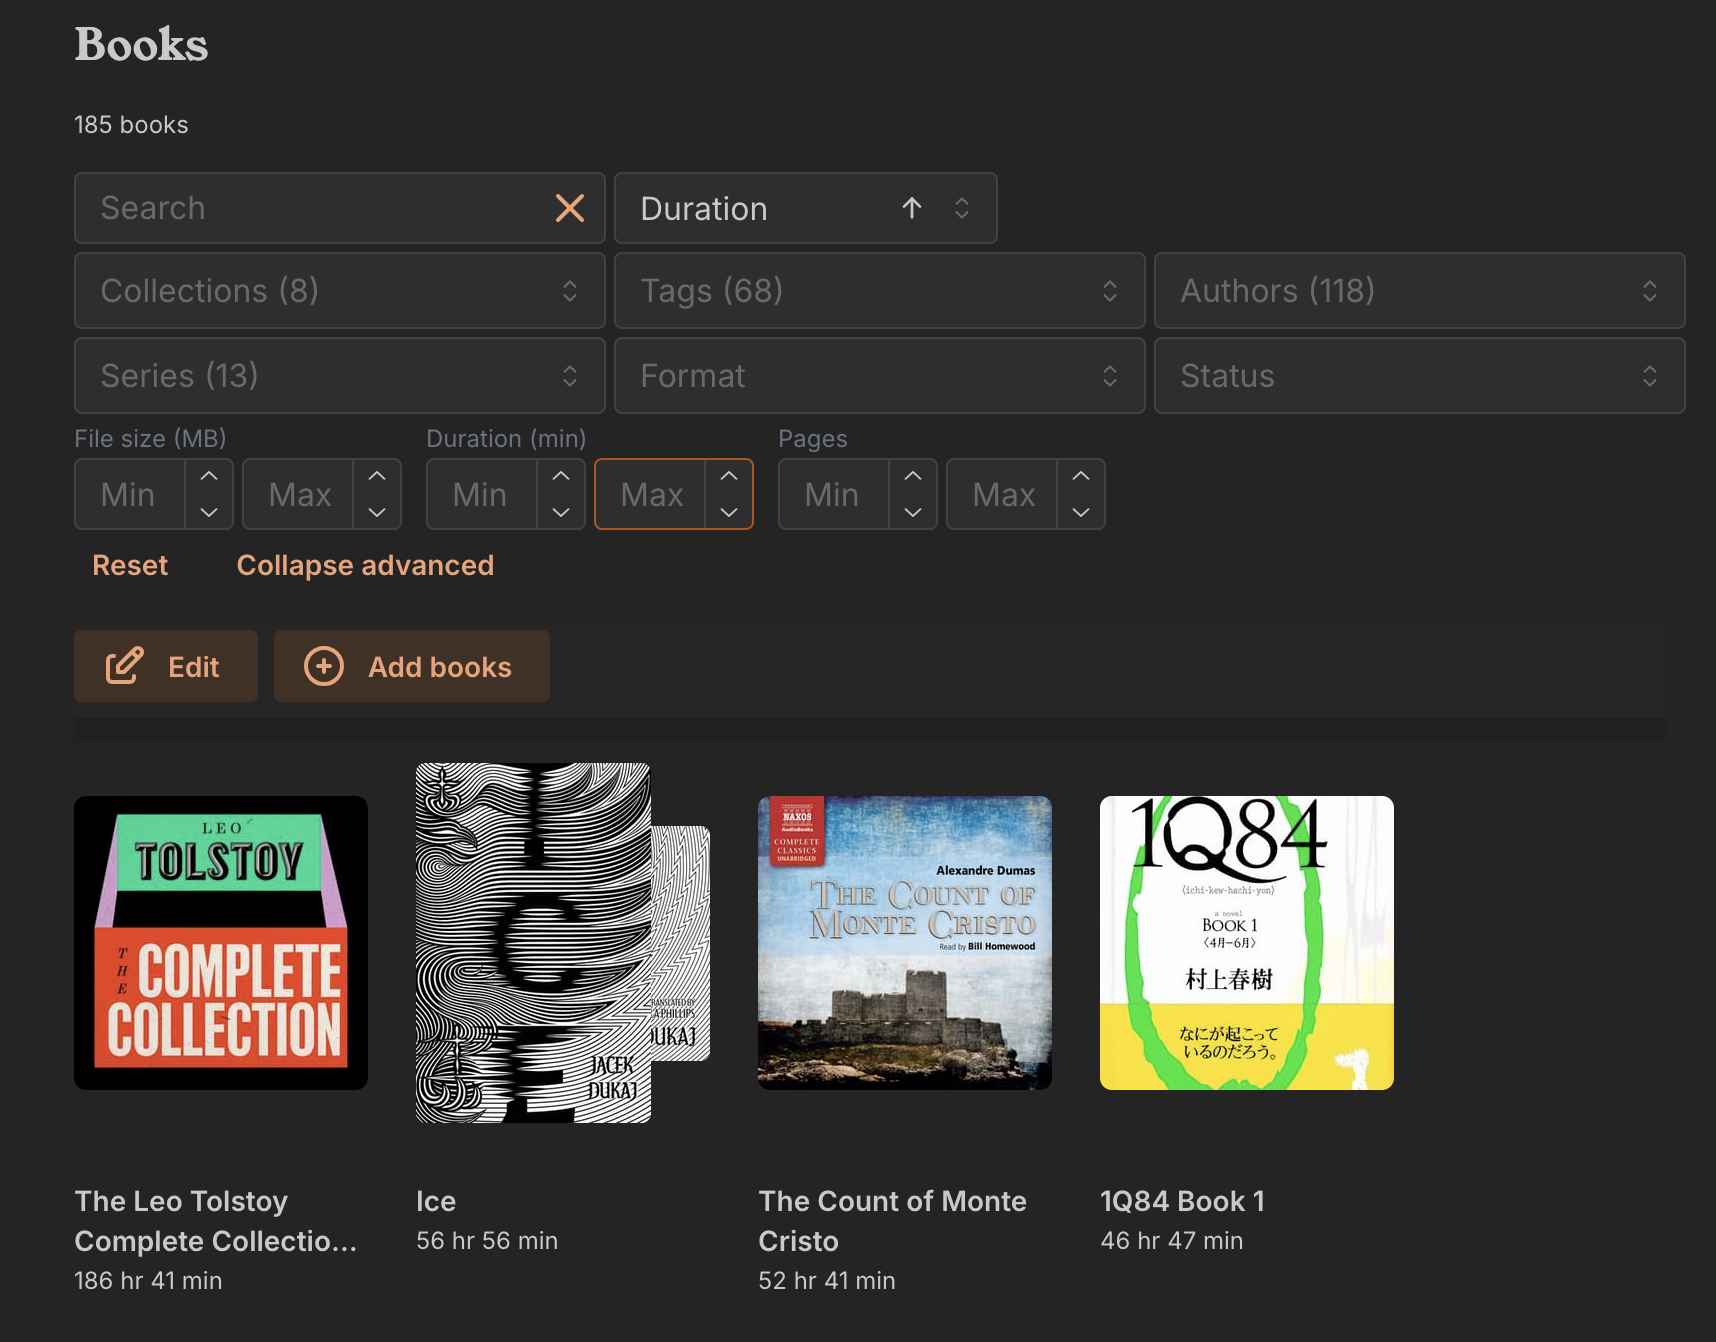Screen dimensions: 1716x1342
Task: Decrease File size Min with down arrow
Action: (209, 511)
